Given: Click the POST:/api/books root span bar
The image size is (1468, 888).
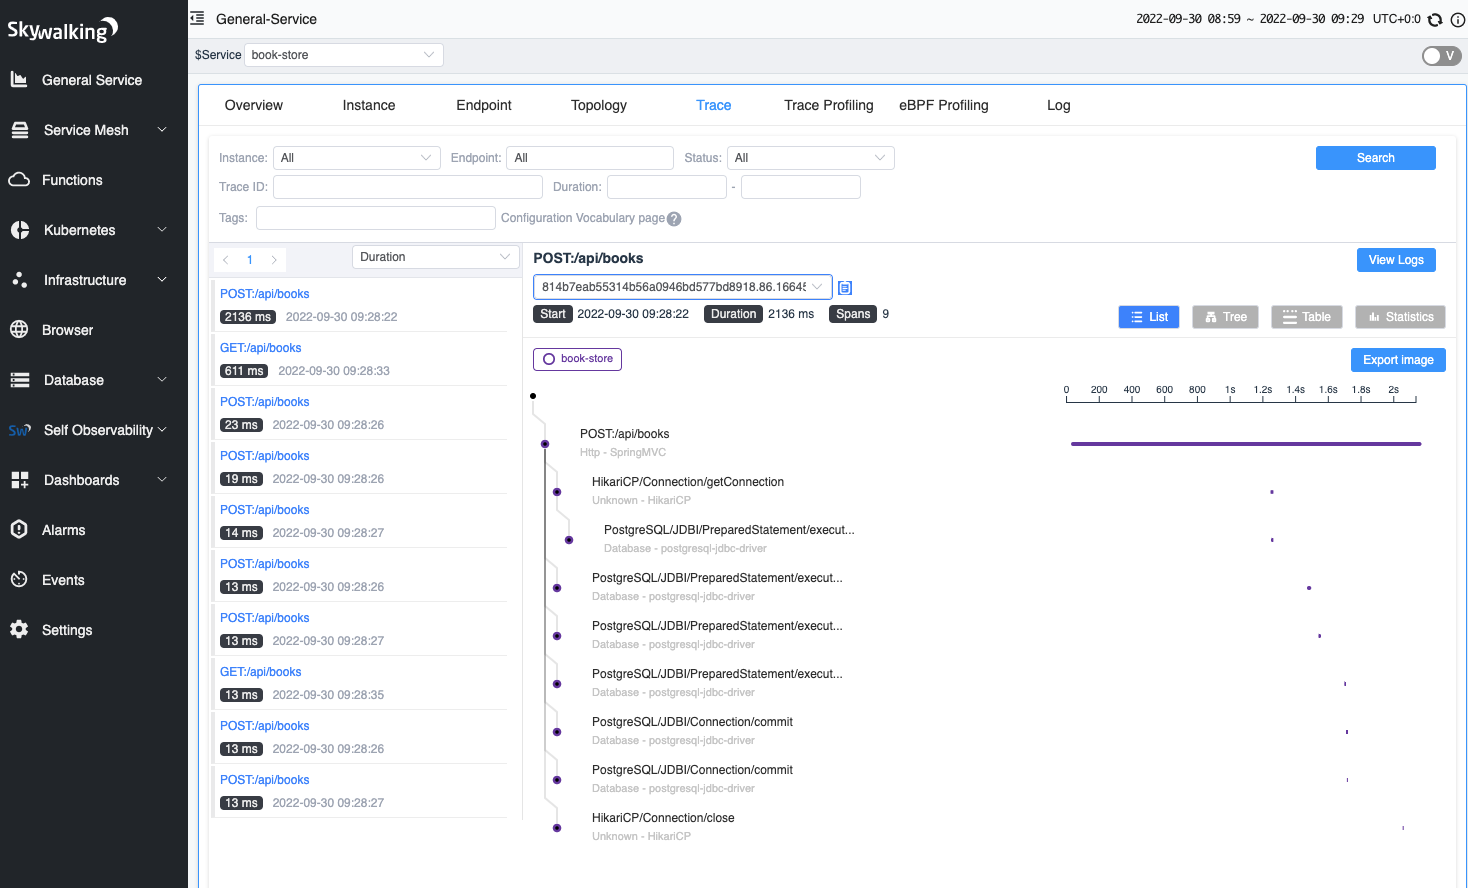Looking at the screenshot, I should coord(1246,444).
